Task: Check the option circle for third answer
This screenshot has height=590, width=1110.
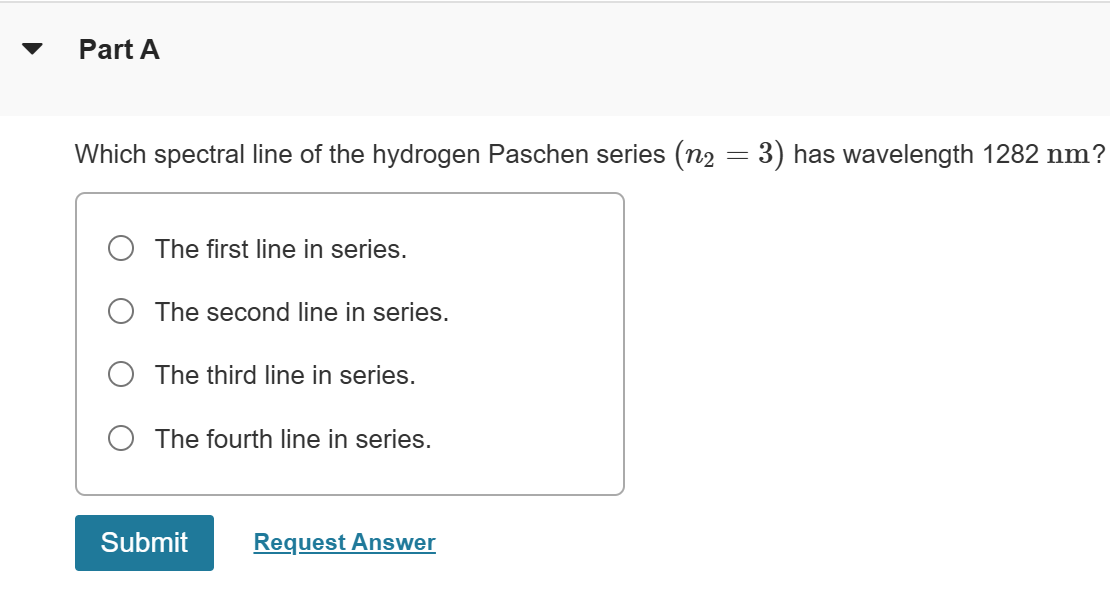Action: pos(120,374)
